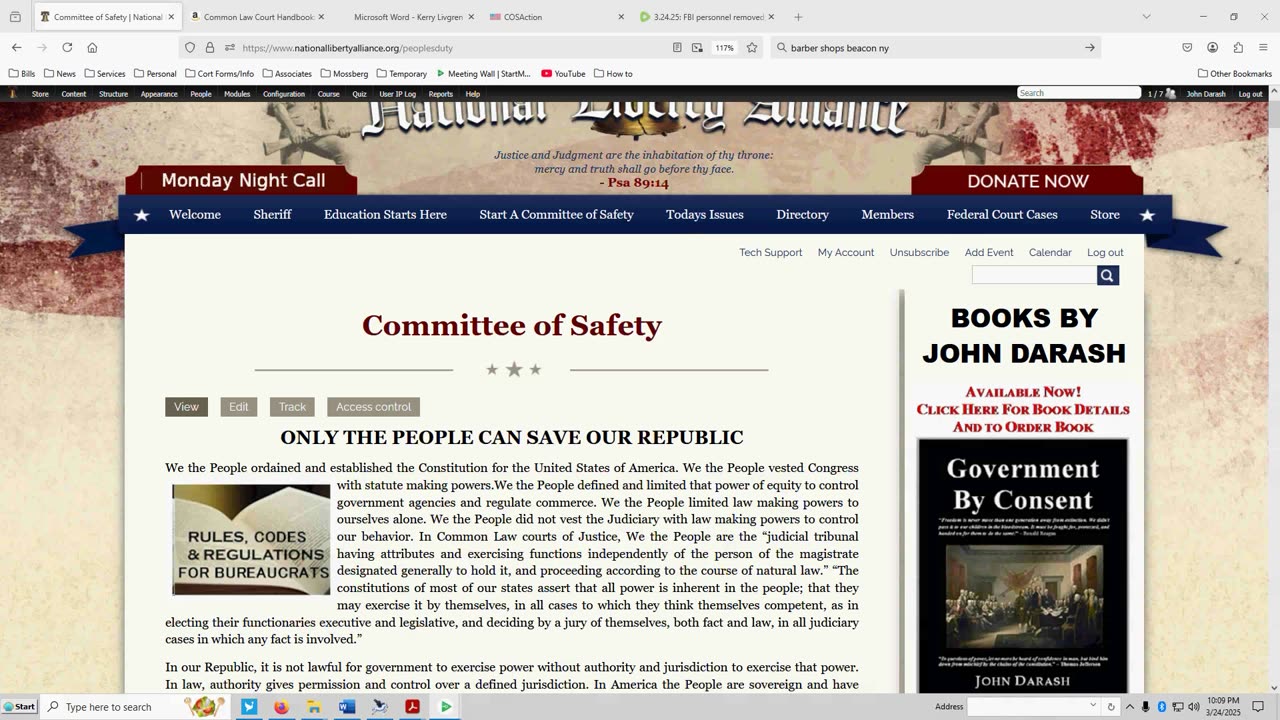1280x720 pixels.
Task: Open the list all tabs dropdown arrow
Action: coord(1146,17)
